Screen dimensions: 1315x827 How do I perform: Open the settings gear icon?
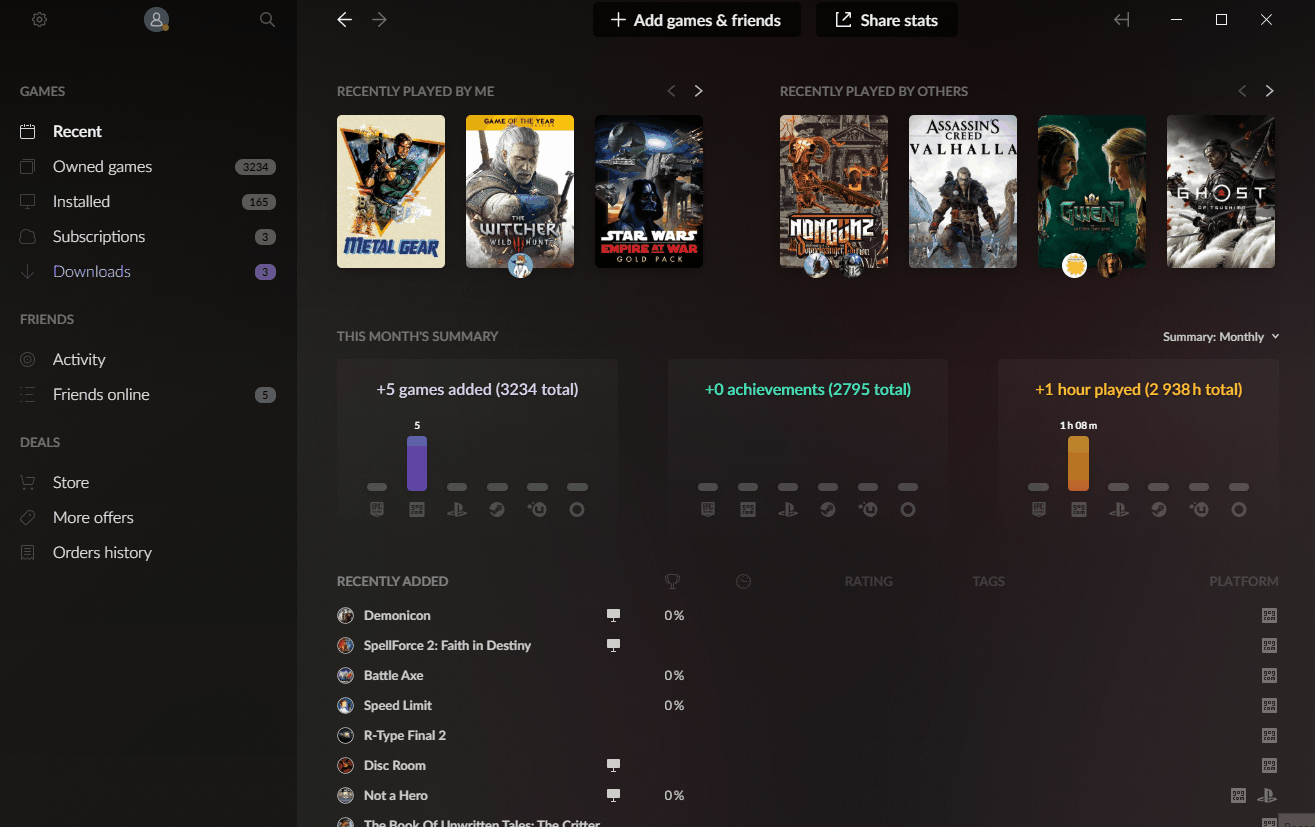tap(40, 19)
